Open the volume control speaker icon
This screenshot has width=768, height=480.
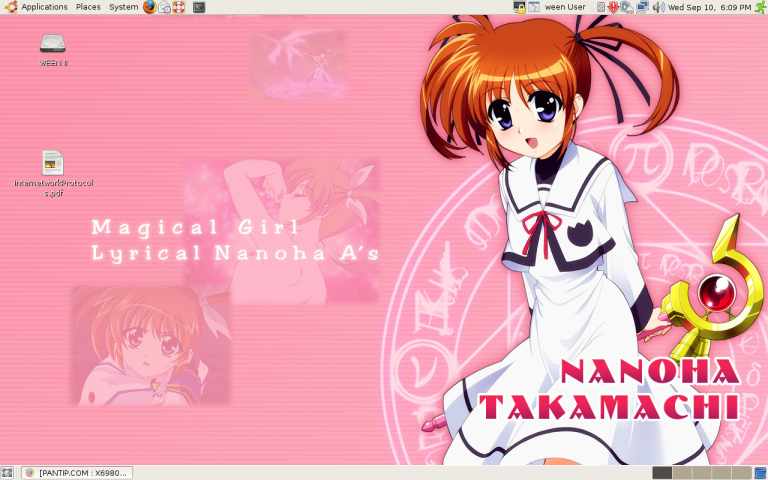tap(659, 7)
